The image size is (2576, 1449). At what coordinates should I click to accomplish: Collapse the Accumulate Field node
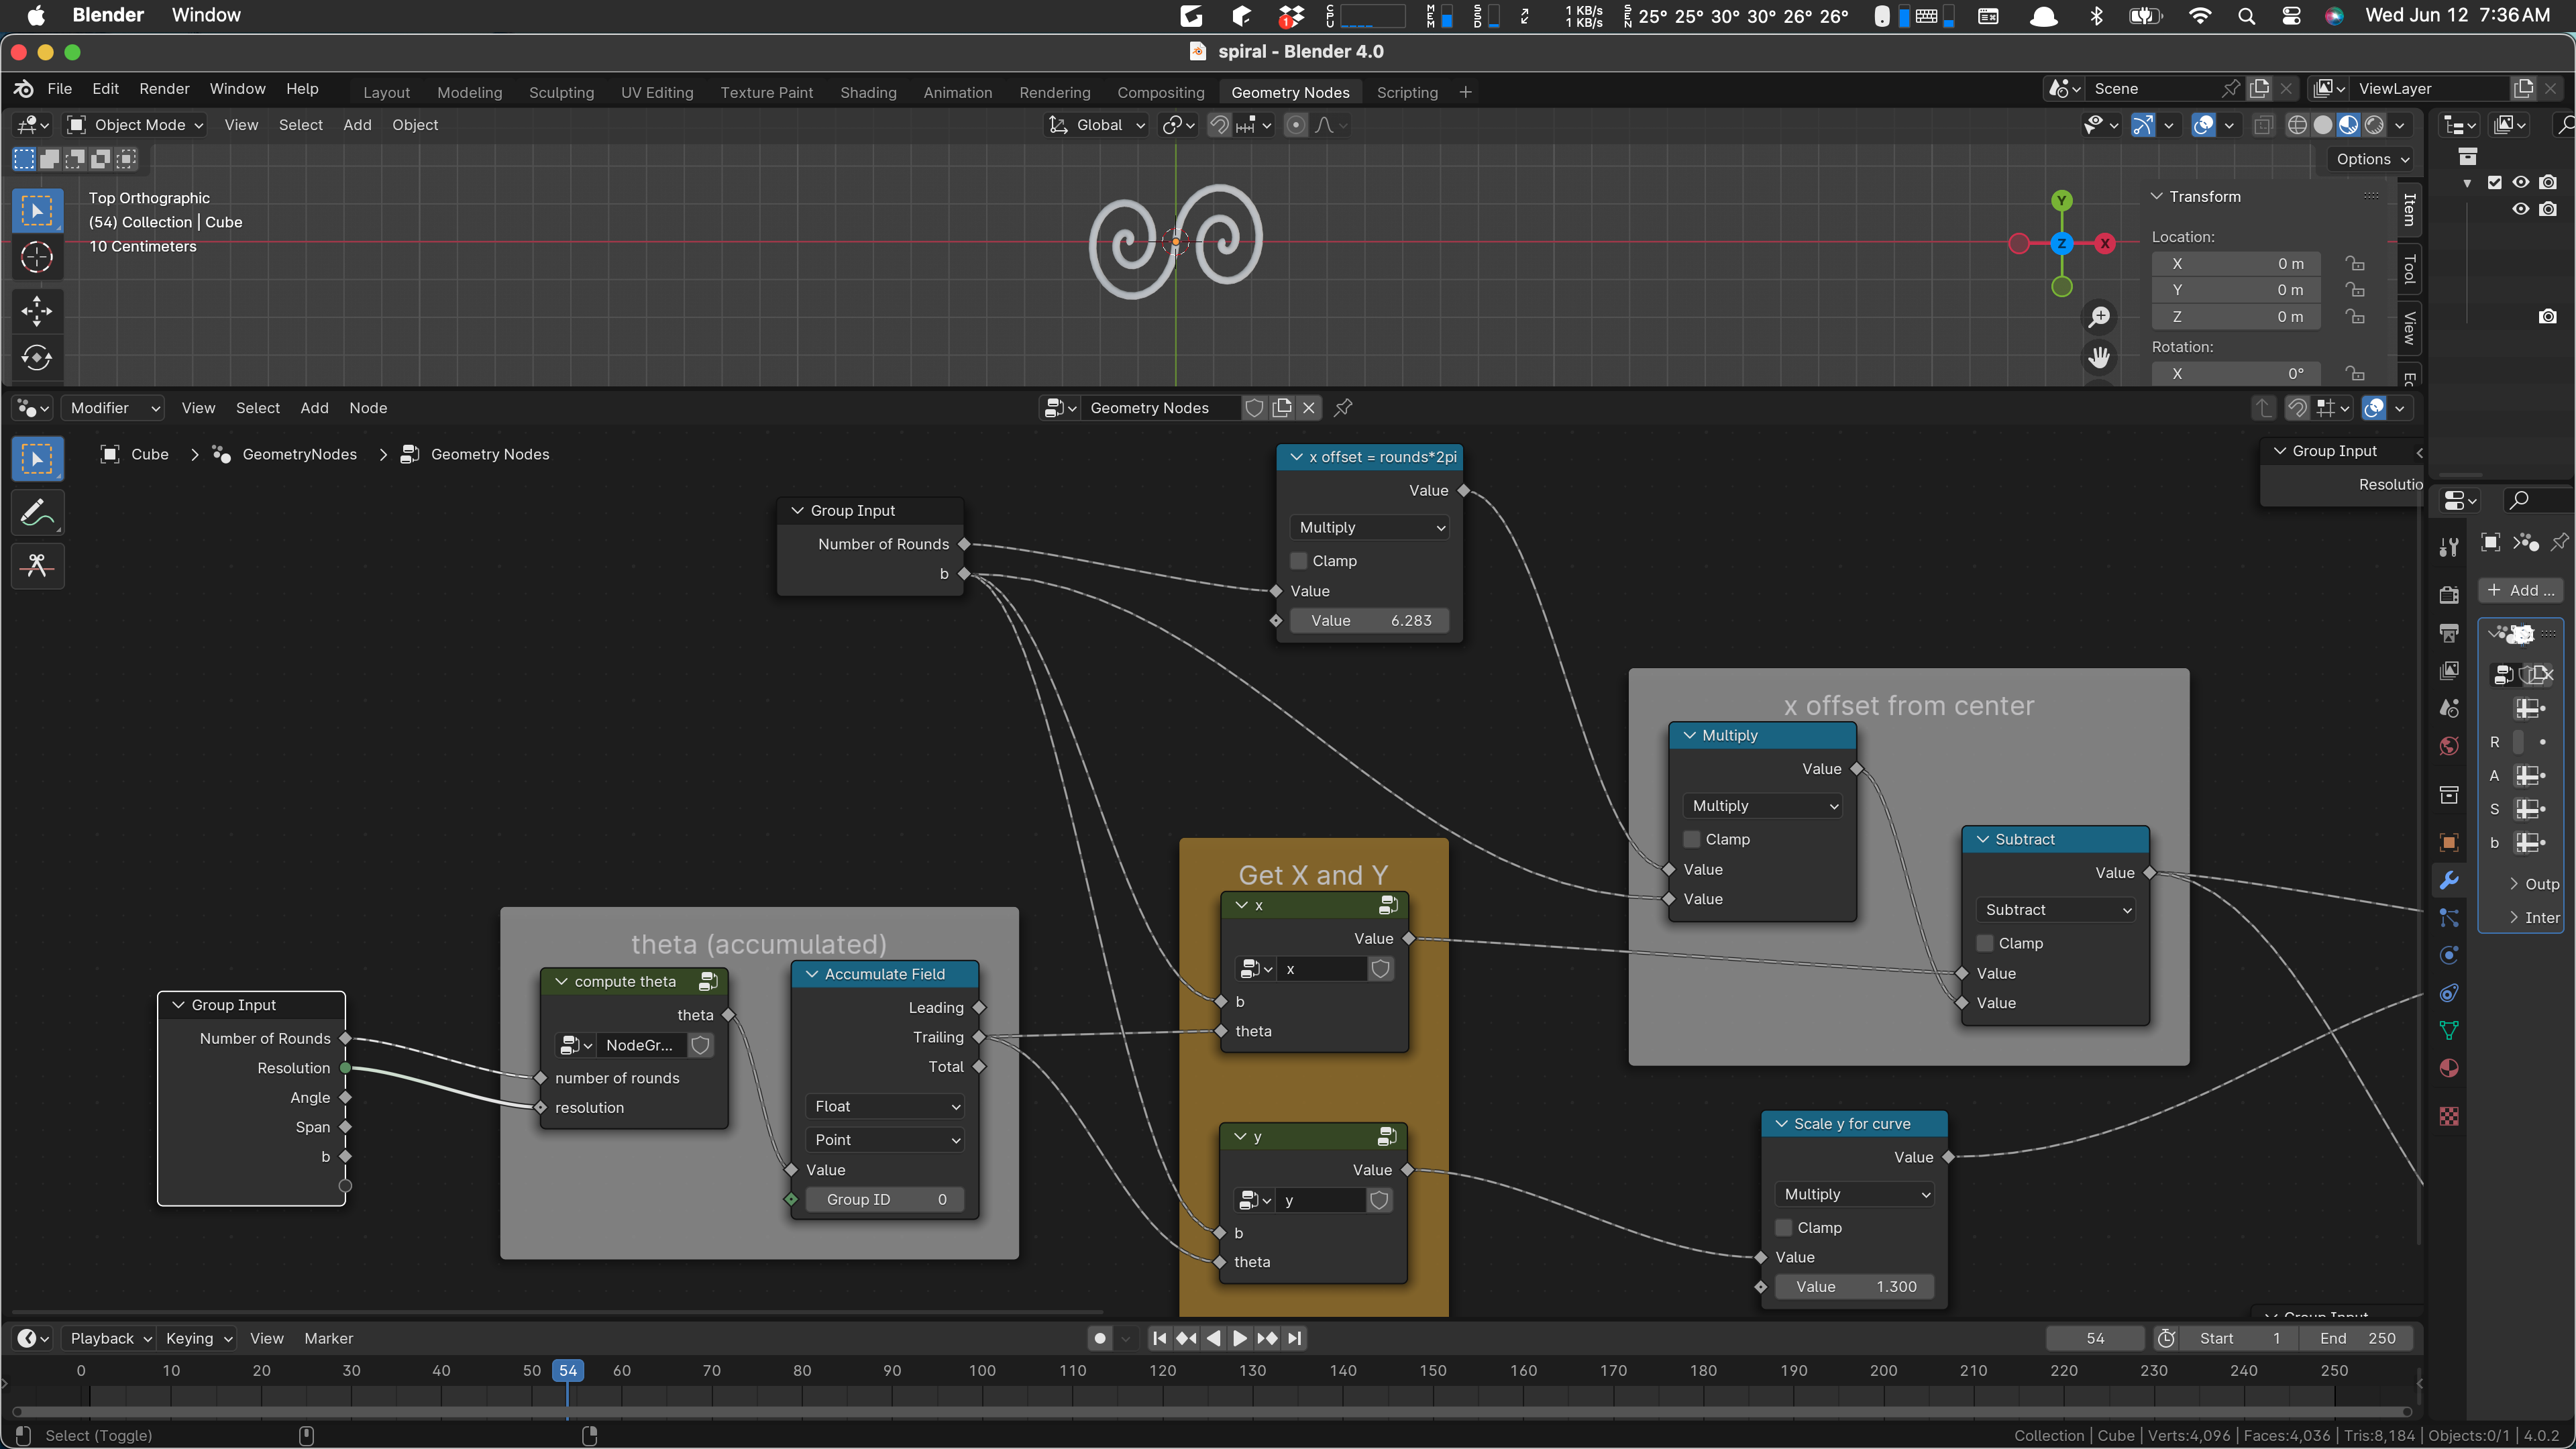coord(812,974)
